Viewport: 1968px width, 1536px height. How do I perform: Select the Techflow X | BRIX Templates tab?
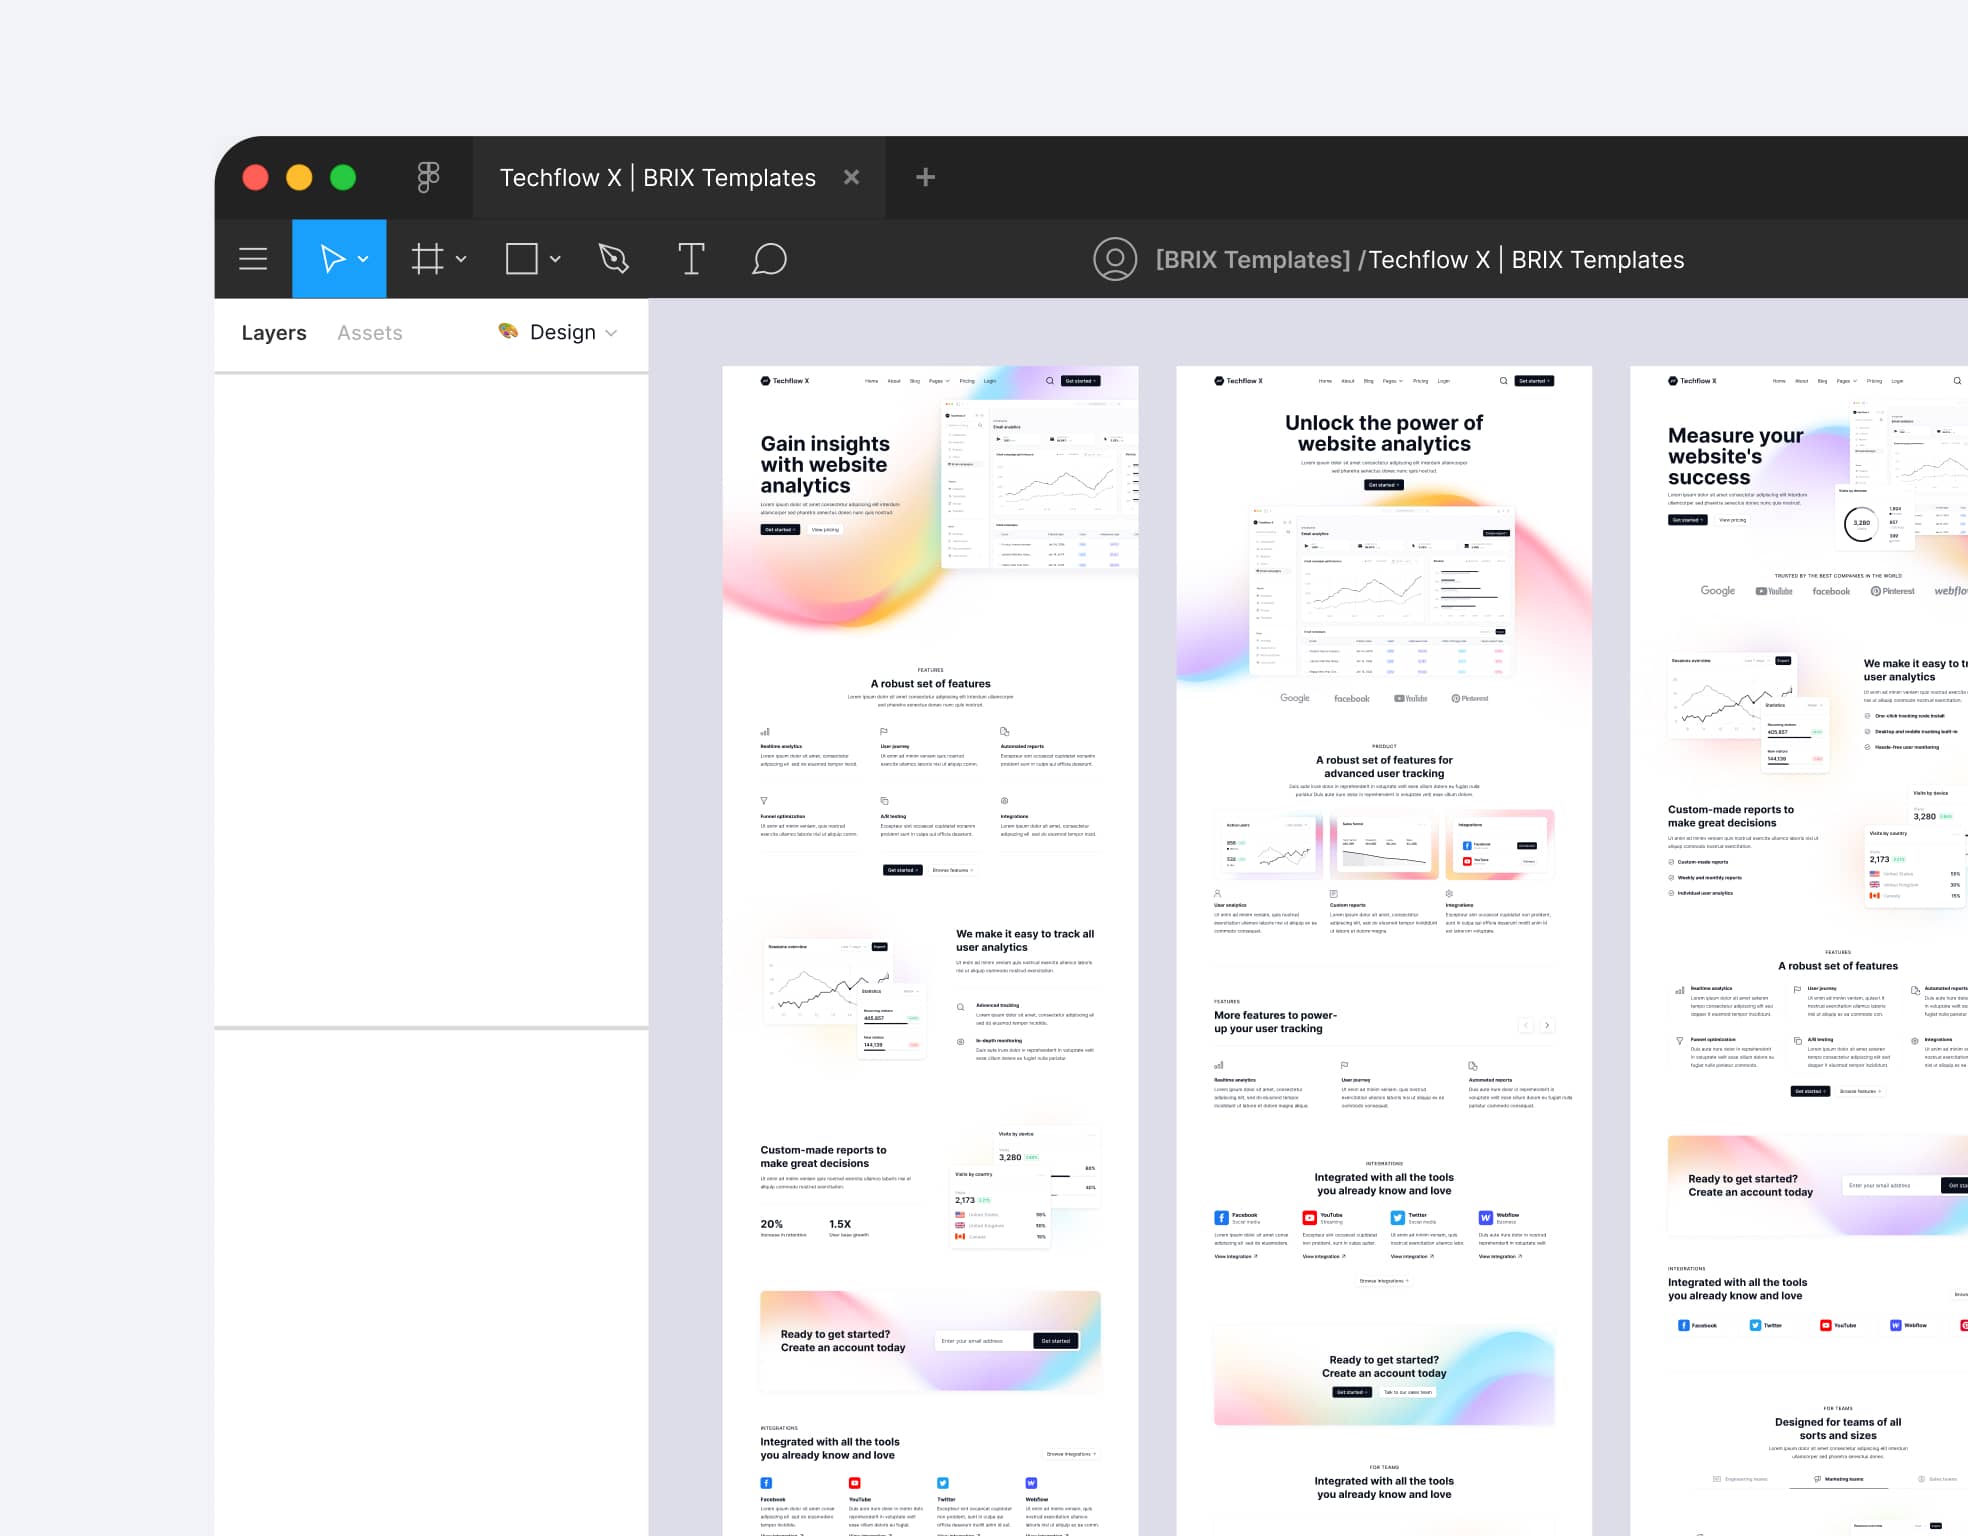coord(657,177)
